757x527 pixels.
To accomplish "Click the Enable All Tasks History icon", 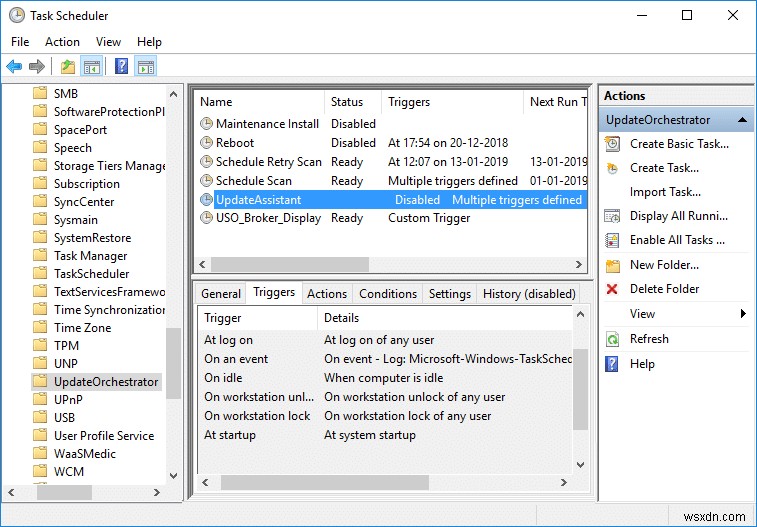I will (613, 240).
